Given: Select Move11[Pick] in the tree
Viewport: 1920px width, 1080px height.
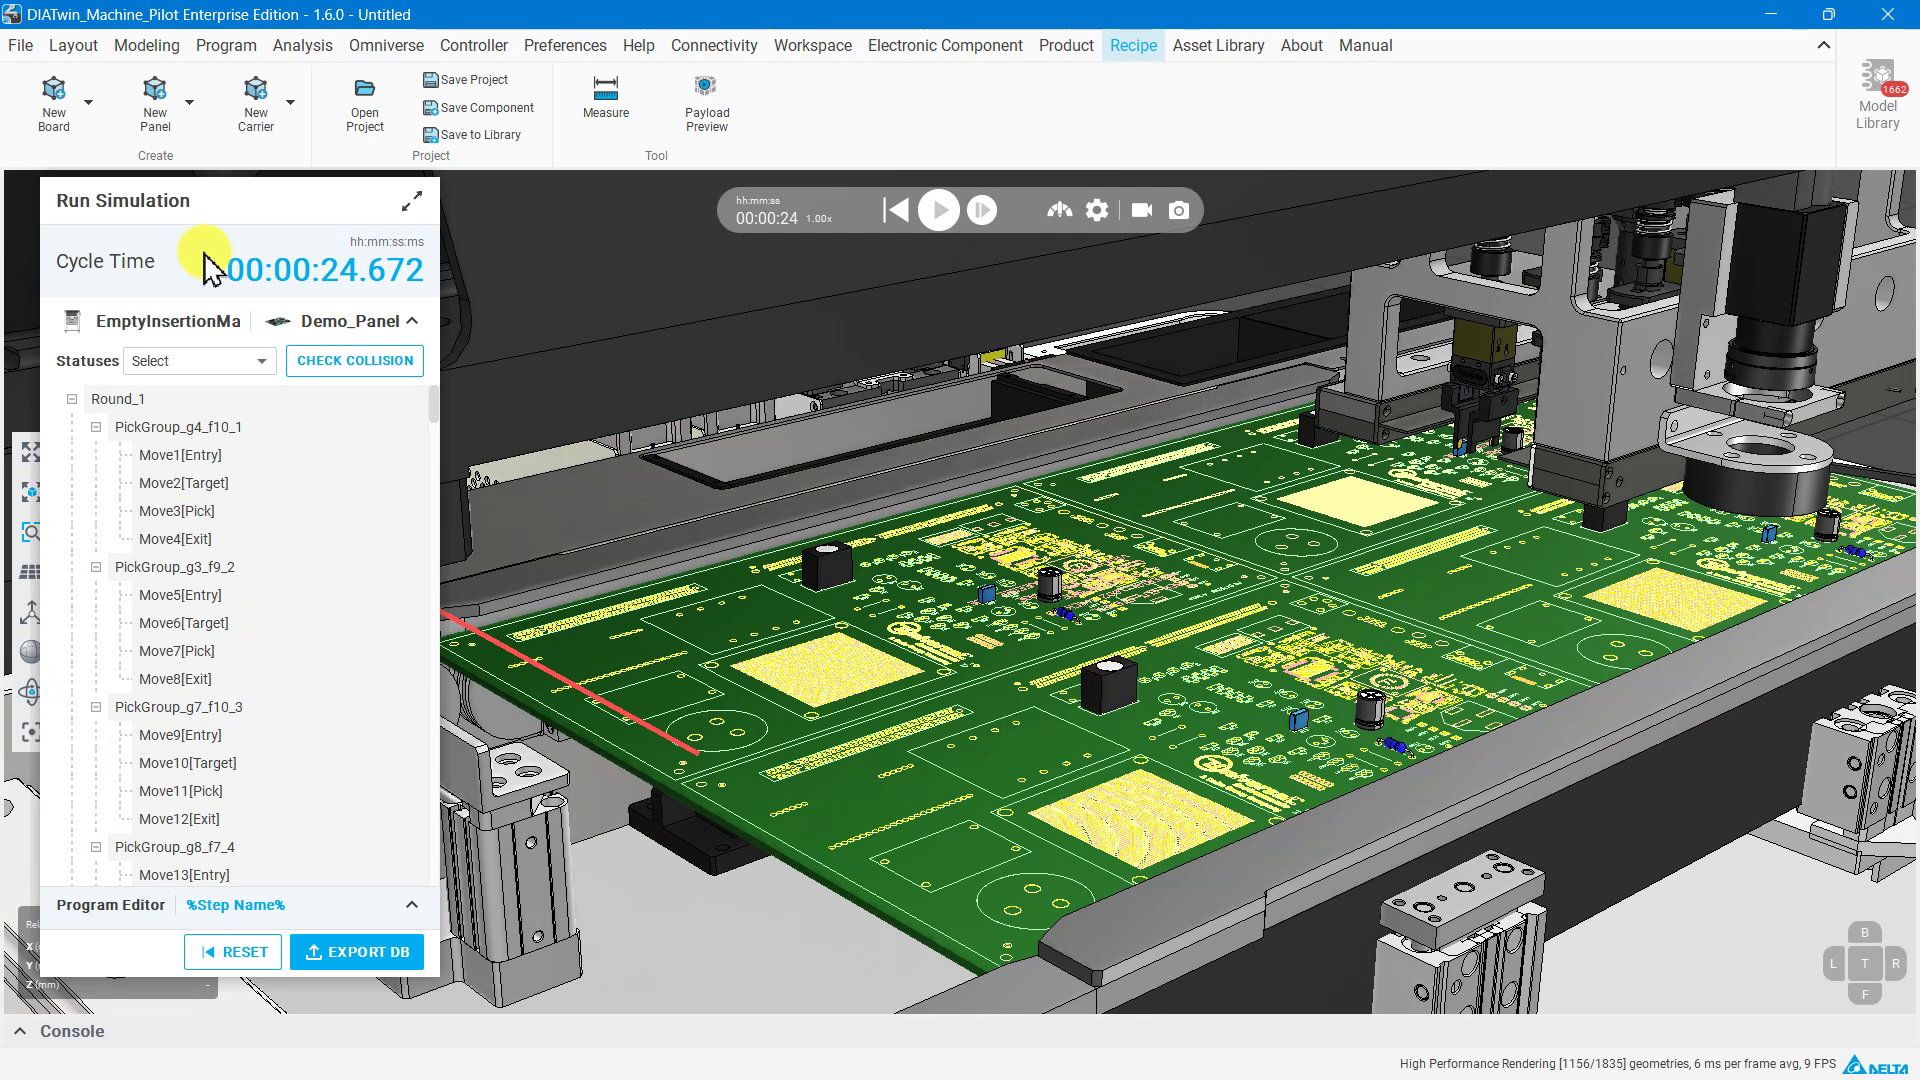Looking at the screenshot, I should [x=181, y=791].
